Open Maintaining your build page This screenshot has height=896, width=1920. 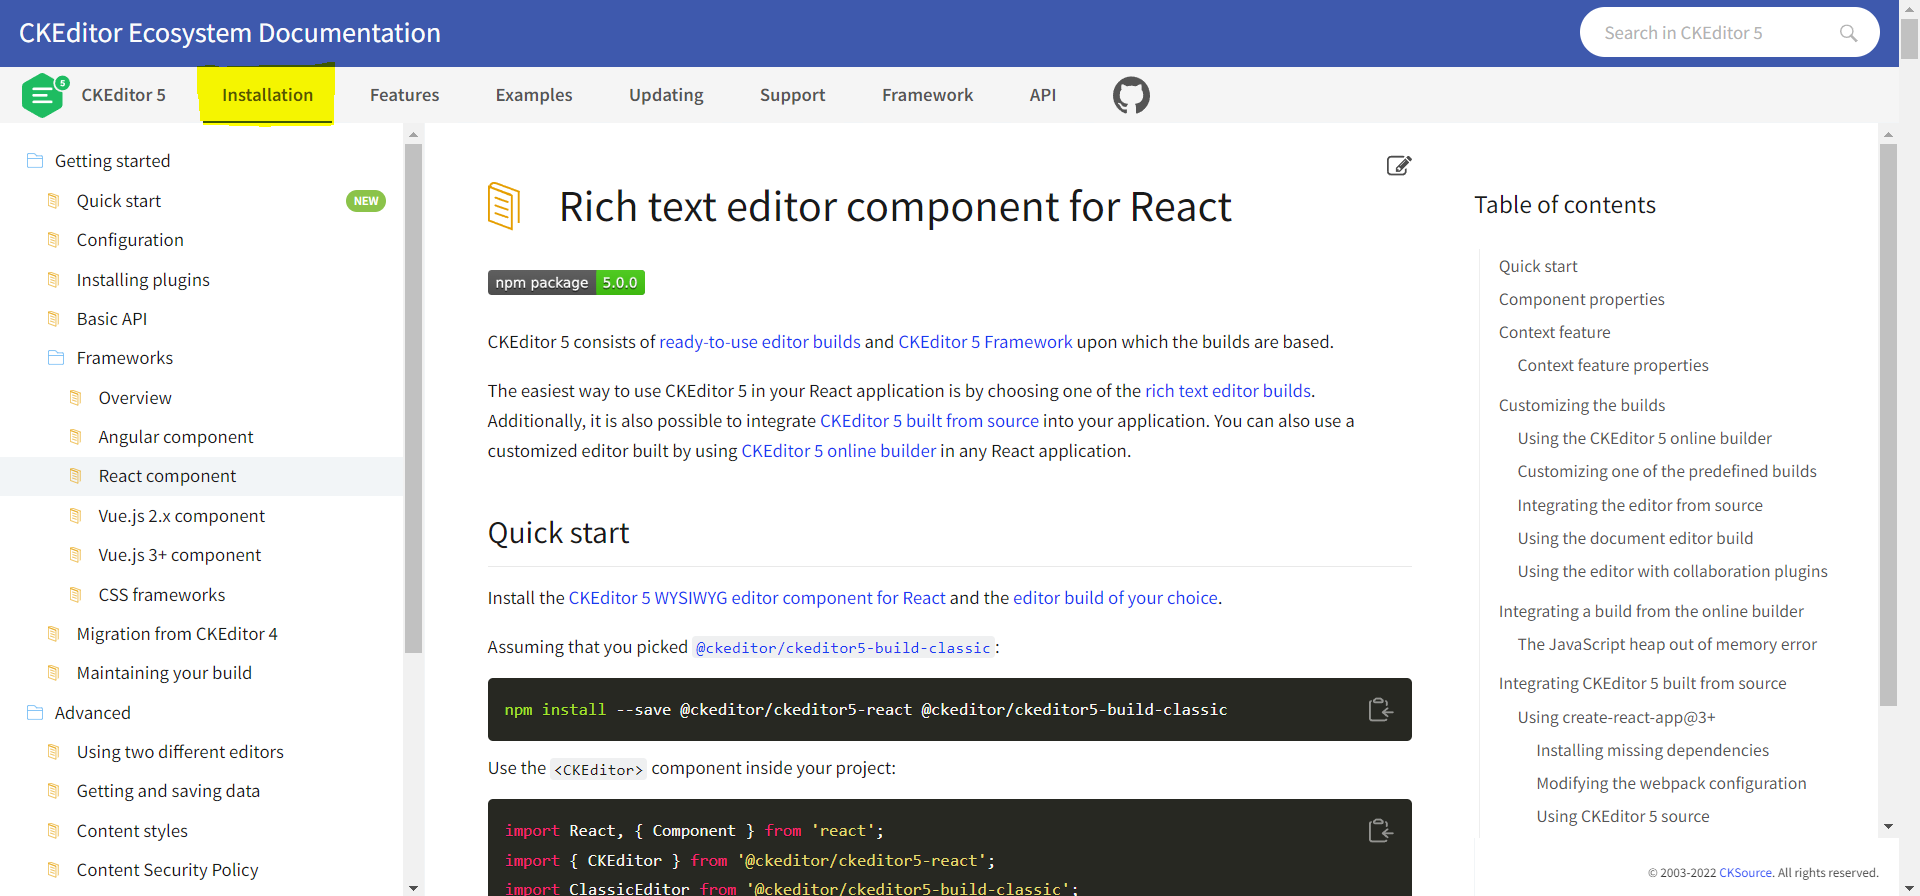pyautogui.click(x=164, y=673)
